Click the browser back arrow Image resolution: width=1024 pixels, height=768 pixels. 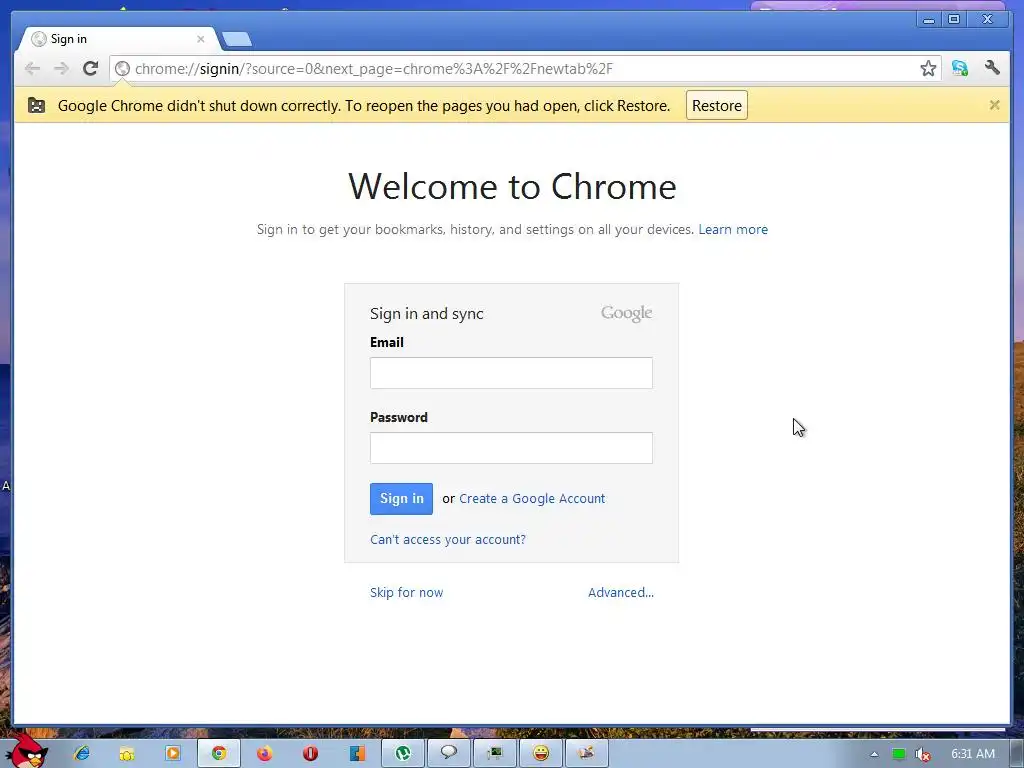coord(32,69)
